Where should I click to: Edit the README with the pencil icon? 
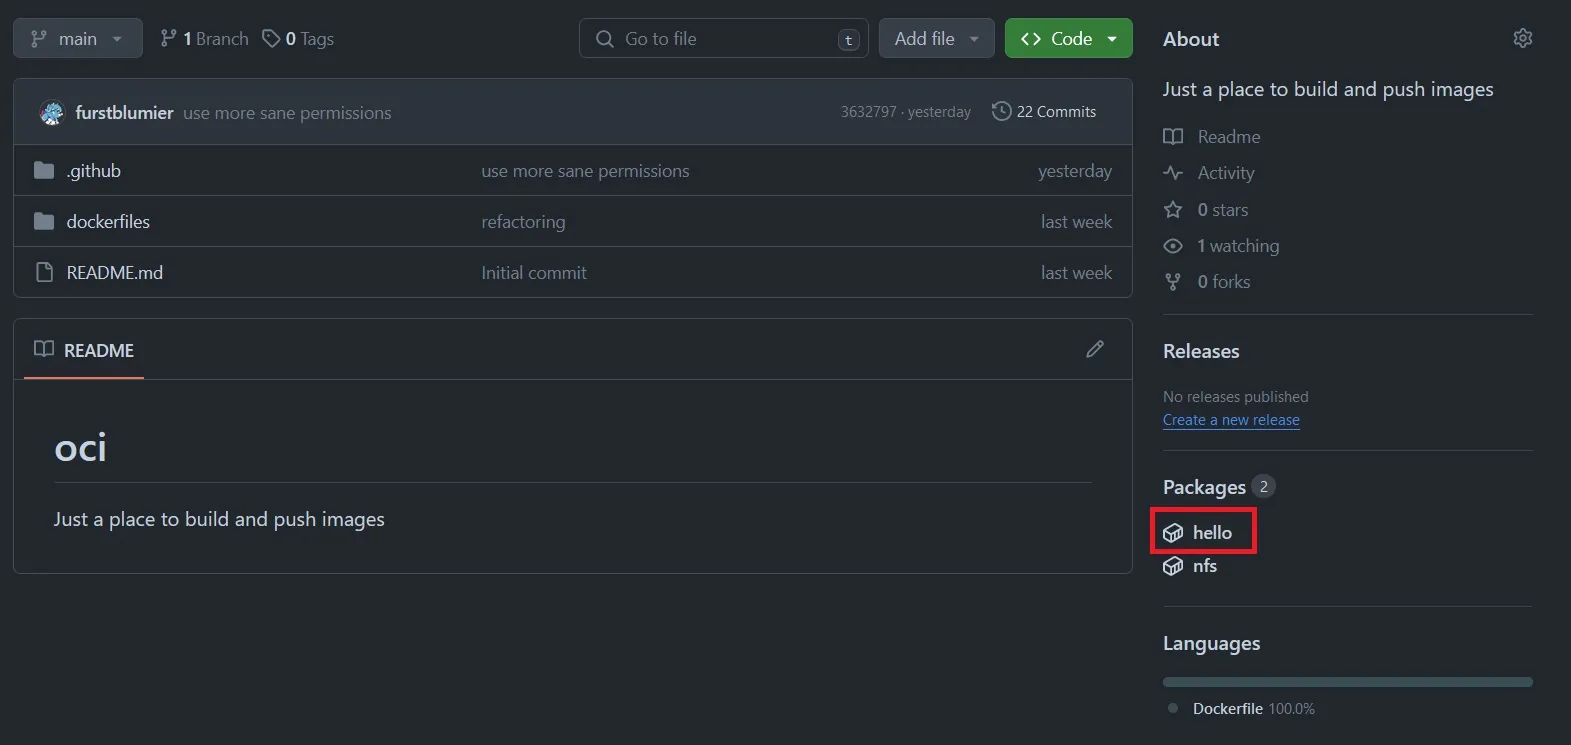[x=1095, y=349]
